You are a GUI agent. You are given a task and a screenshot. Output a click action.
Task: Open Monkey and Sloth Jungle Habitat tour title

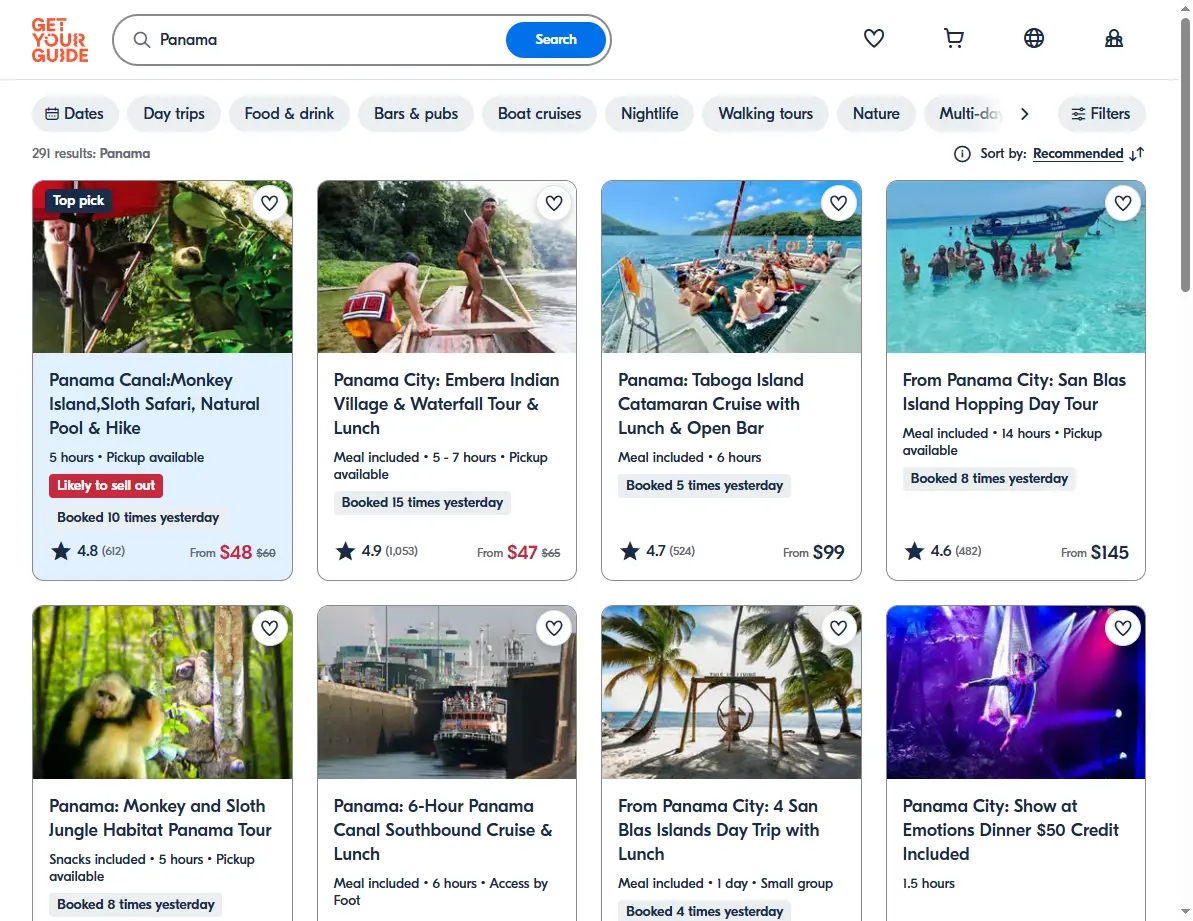point(161,818)
